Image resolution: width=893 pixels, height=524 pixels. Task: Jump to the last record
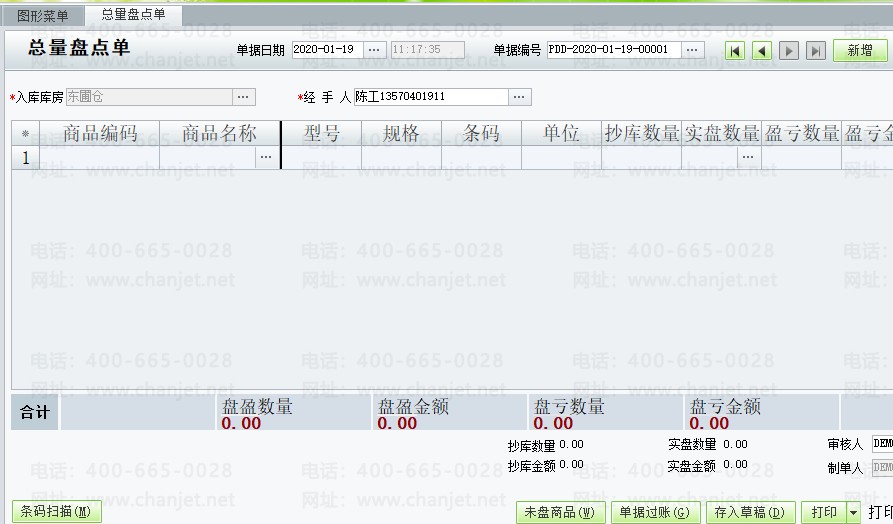[x=816, y=51]
